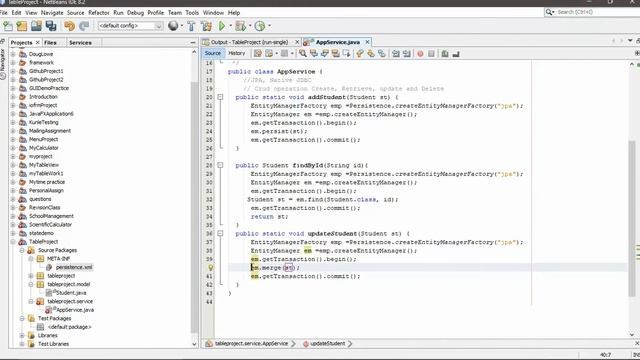Click the lightbulb hint icon on line 40
This screenshot has height=360, width=640.
tap(210, 268)
